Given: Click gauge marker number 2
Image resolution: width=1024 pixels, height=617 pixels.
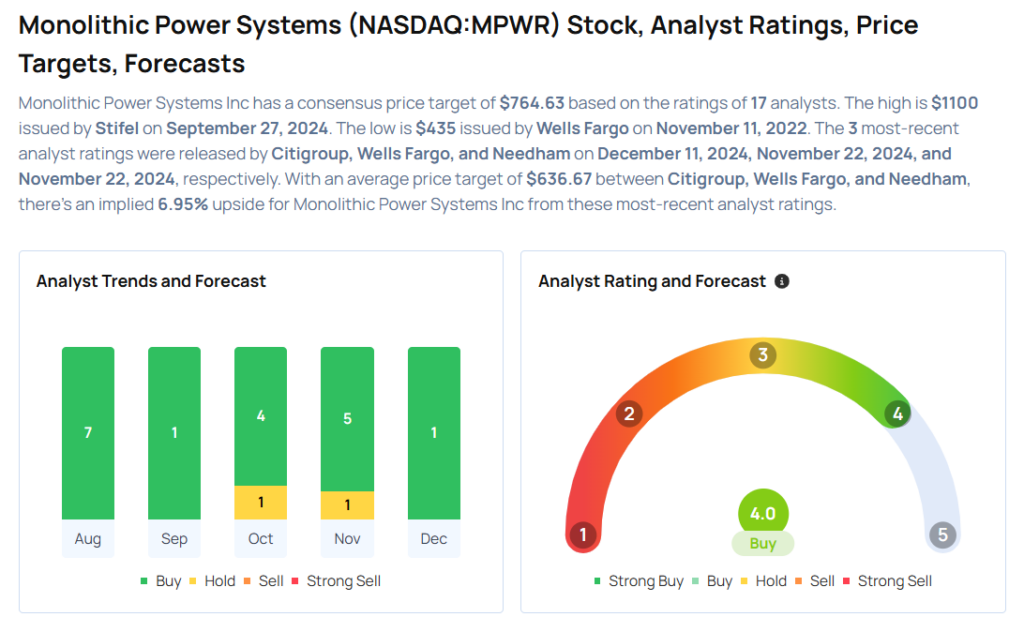Looking at the screenshot, I should coord(629,414).
